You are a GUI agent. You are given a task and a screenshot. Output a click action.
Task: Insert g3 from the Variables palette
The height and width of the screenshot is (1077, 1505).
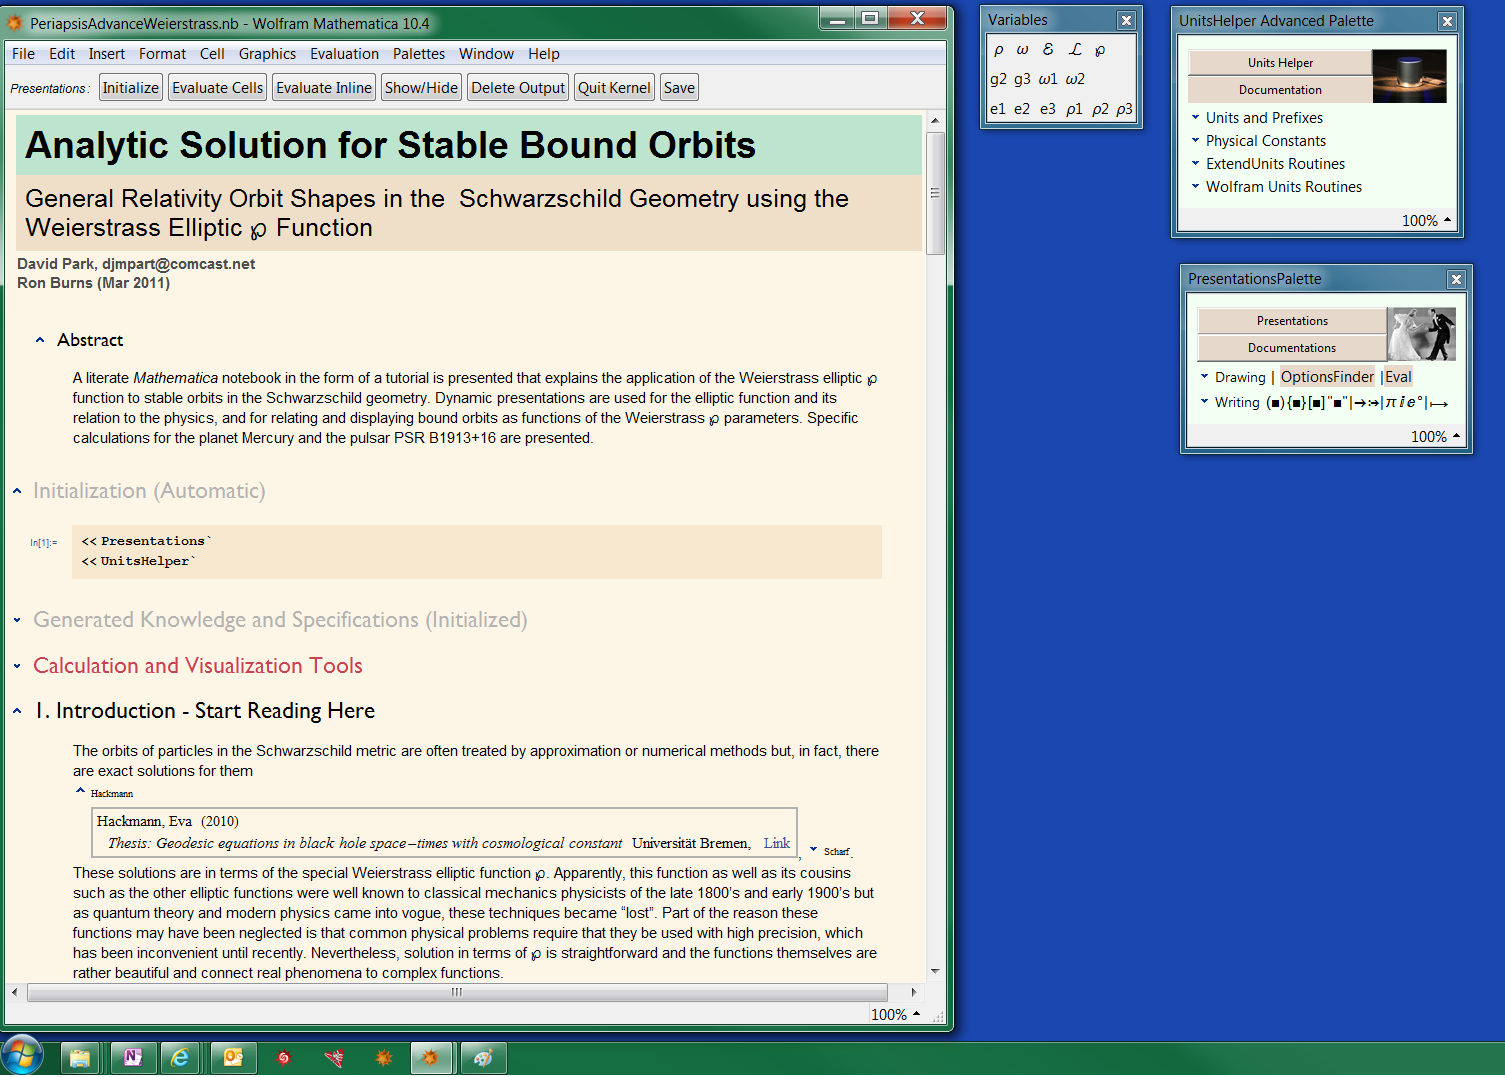tap(1022, 79)
